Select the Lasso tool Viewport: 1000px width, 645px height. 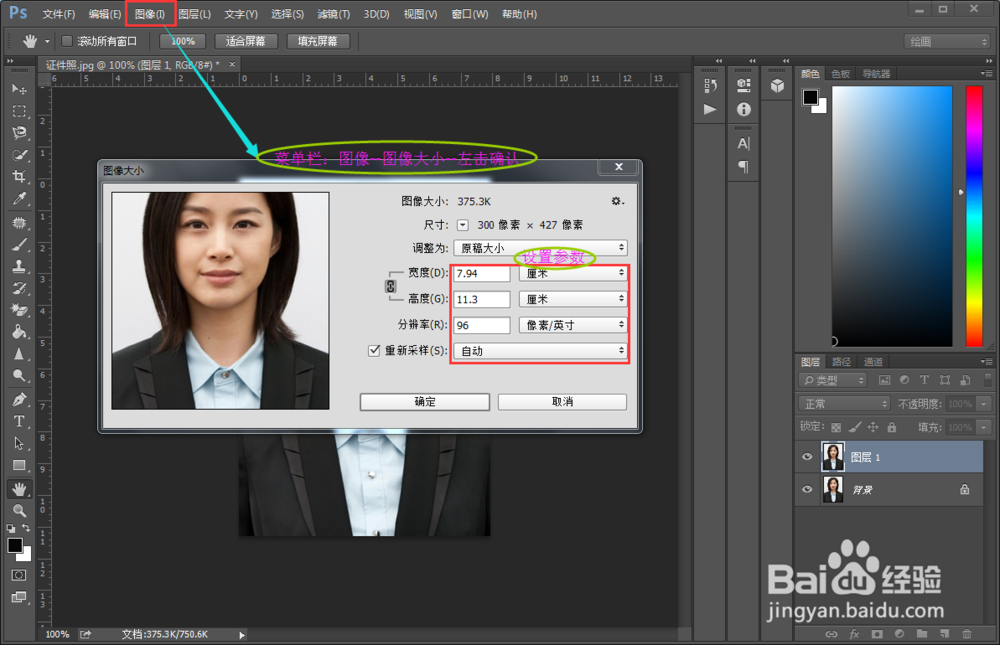[x=19, y=133]
